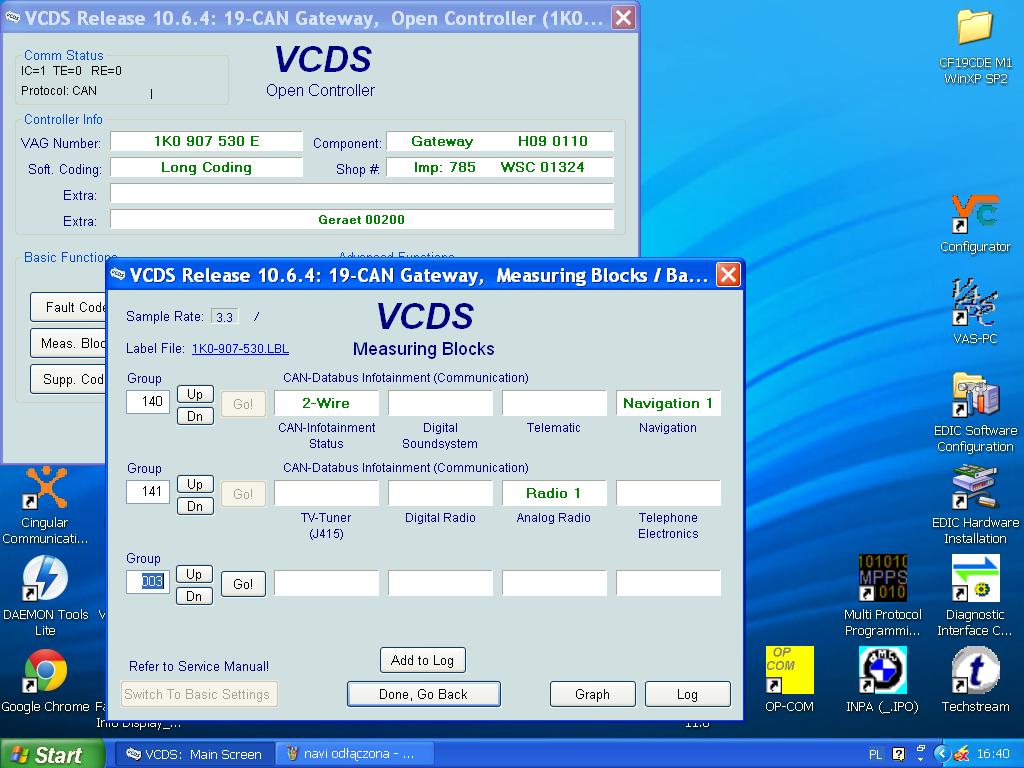Launch the Configurator desktop shortcut
This screenshot has height=768, width=1024.
(975, 224)
